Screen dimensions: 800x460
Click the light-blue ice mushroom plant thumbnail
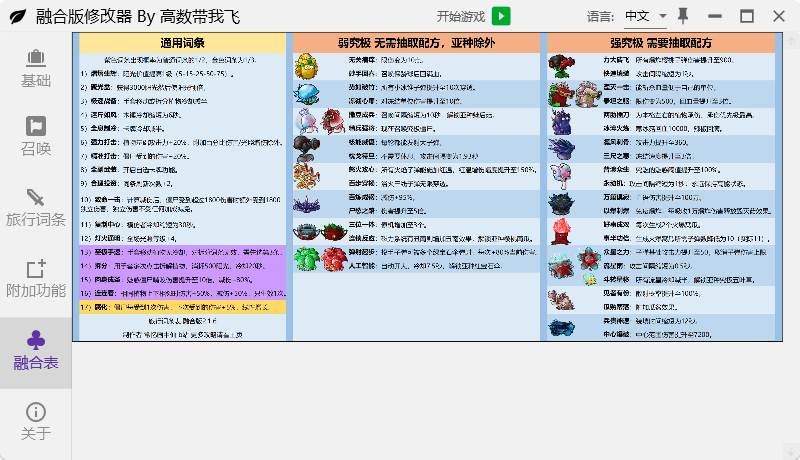point(307,94)
